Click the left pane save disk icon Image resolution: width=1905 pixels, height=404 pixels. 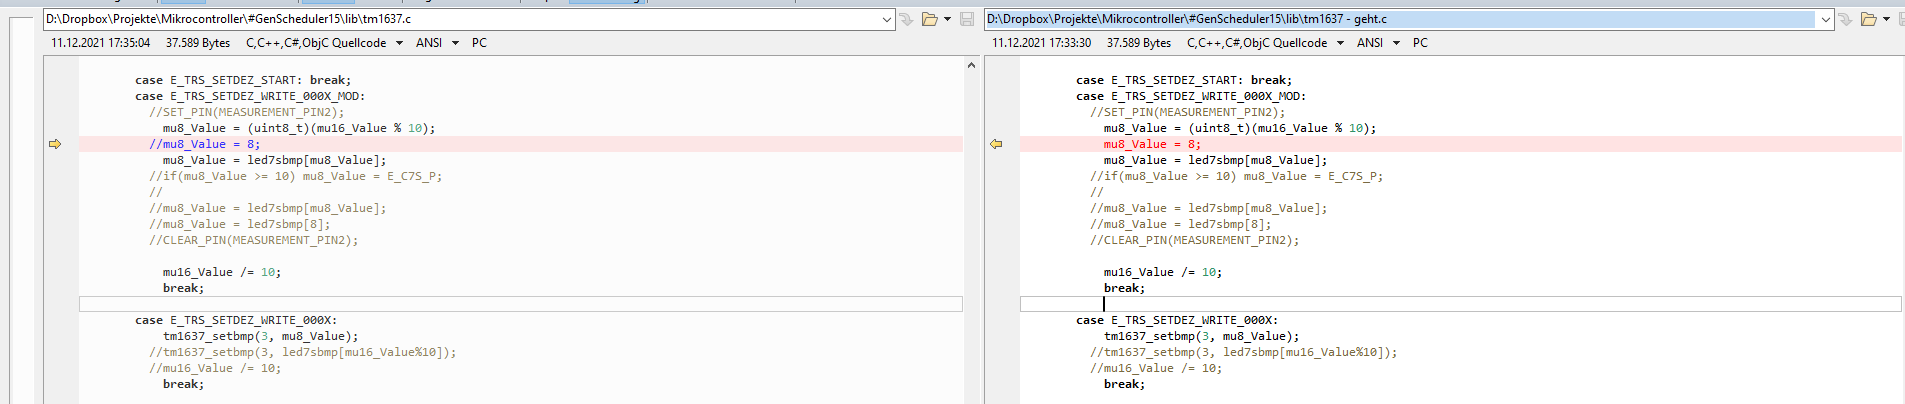pyautogui.click(x=967, y=19)
